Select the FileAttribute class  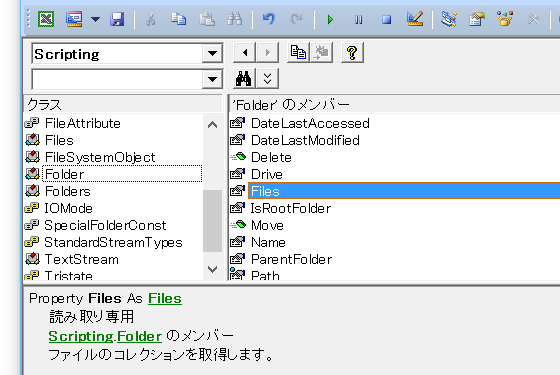point(82,123)
